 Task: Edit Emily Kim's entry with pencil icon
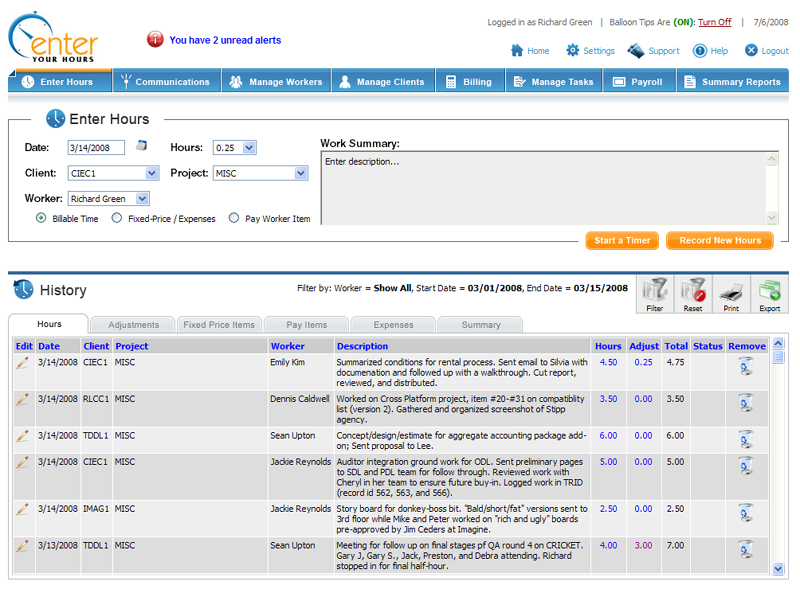coord(23,363)
